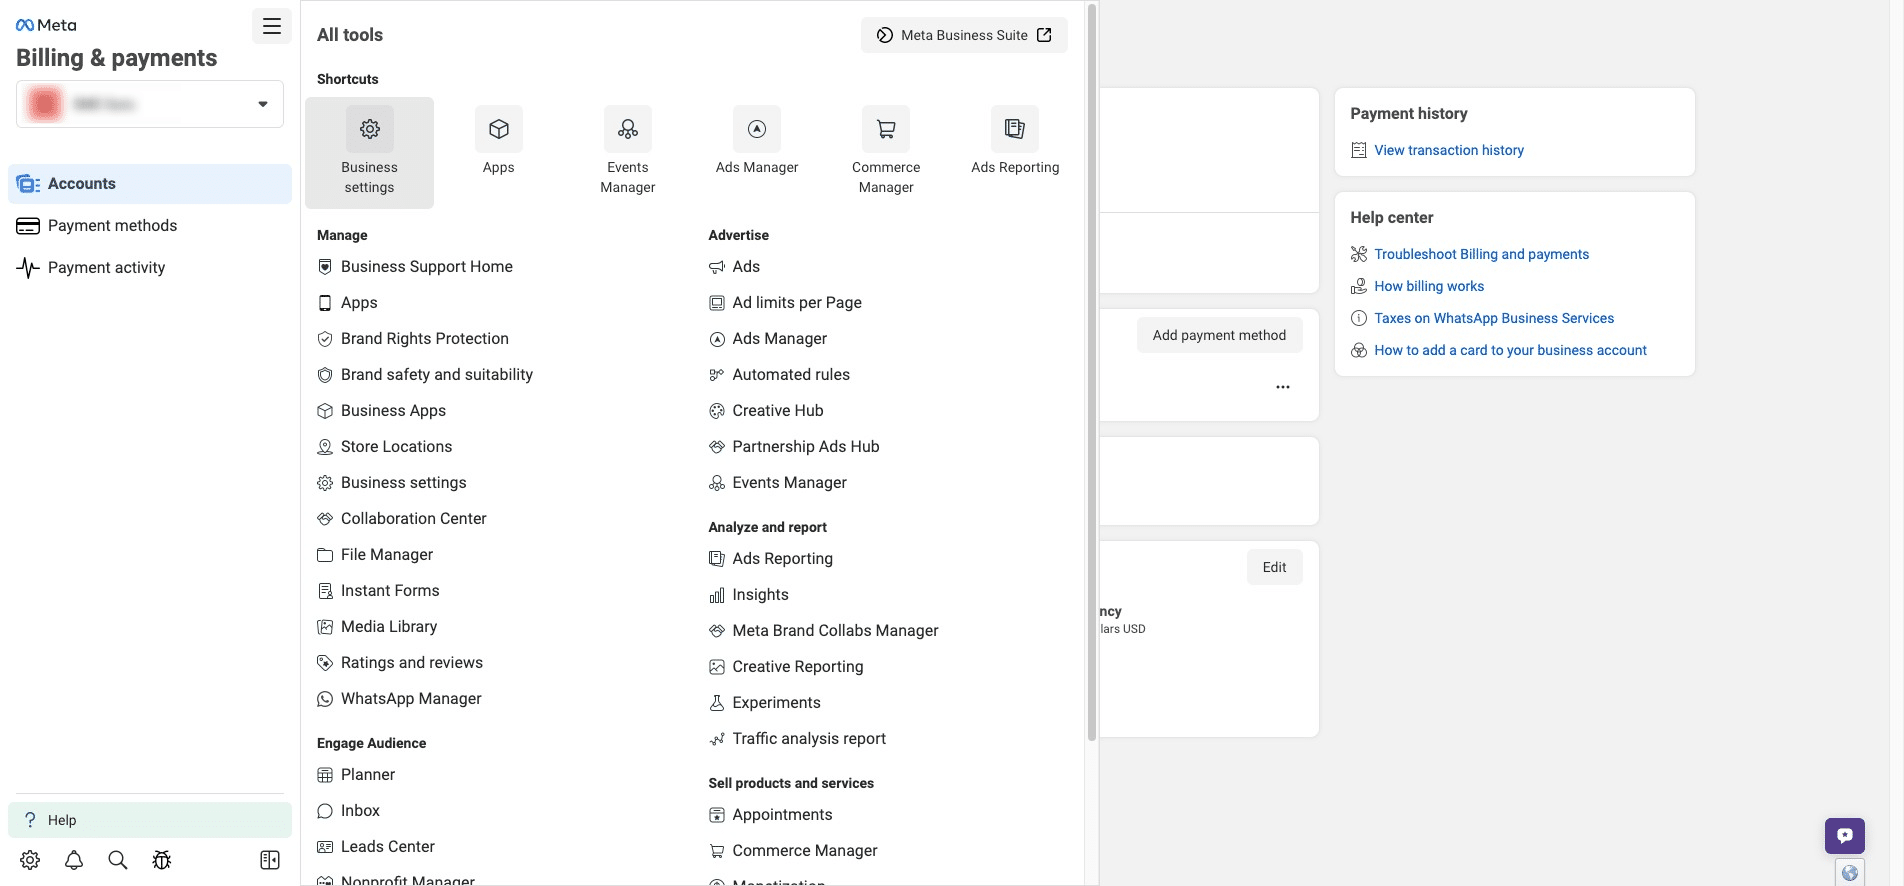Viewport: 1904px width, 886px height.
Task: Open the notifications bell icon
Action: tap(74, 860)
